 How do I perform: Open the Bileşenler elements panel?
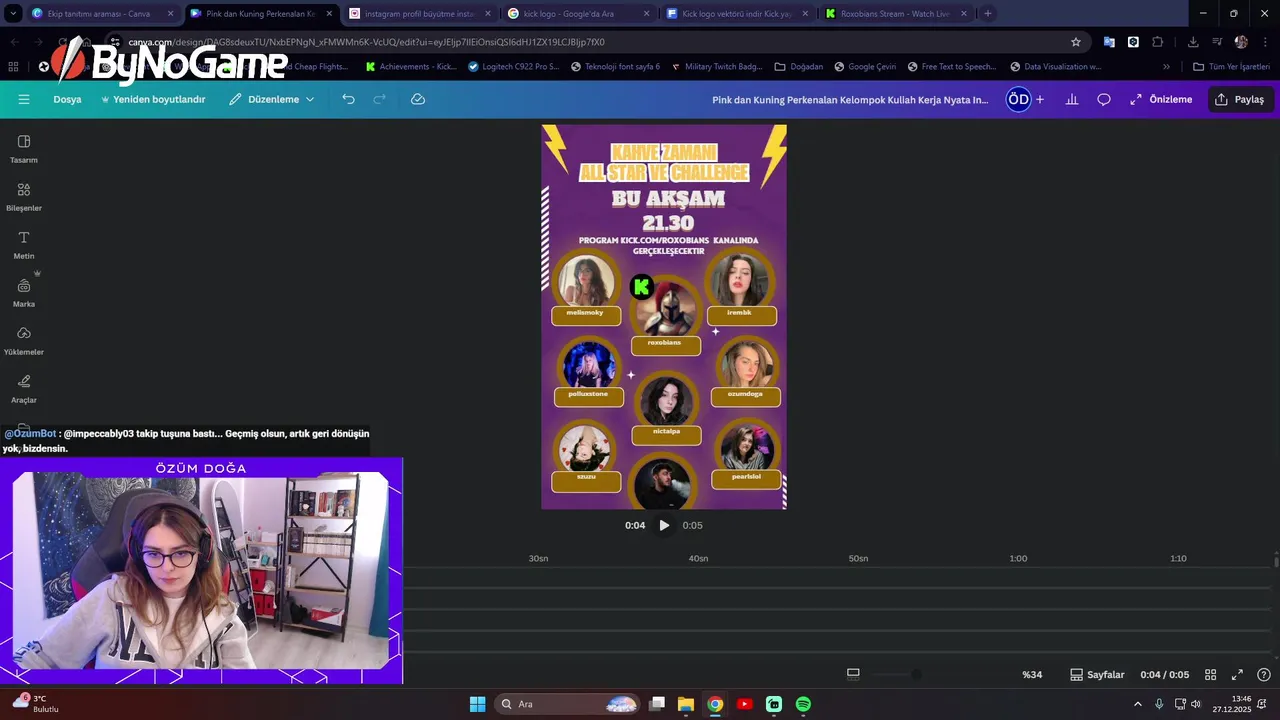(x=24, y=196)
